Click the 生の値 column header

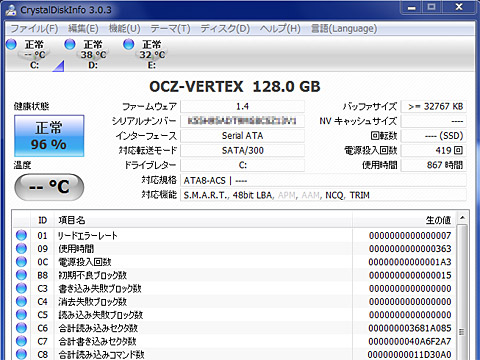click(404, 220)
